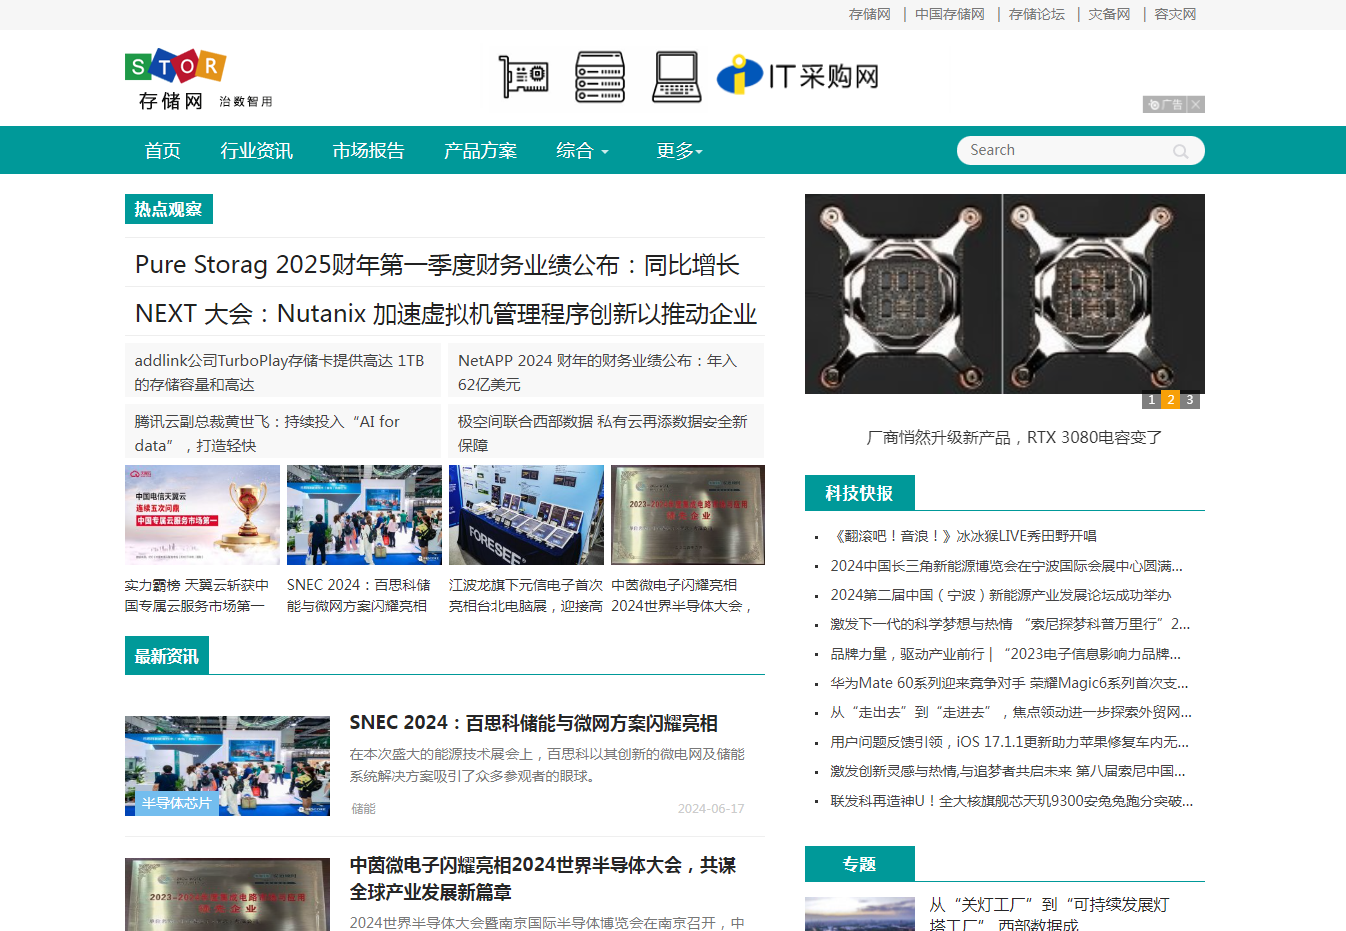Switch carousel to slide 2
Viewport: 1346px width, 931px height.
(1171, 400)
